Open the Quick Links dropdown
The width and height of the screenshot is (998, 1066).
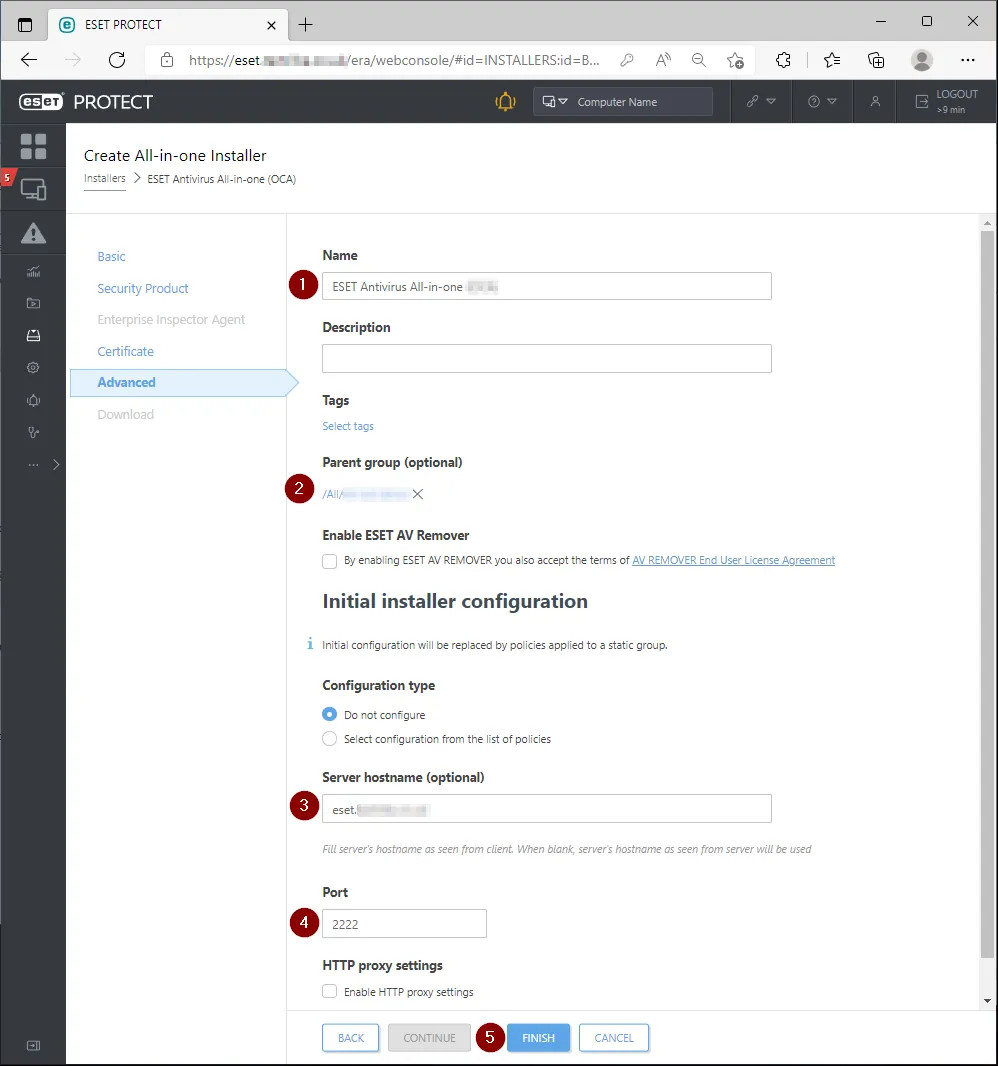761,102
